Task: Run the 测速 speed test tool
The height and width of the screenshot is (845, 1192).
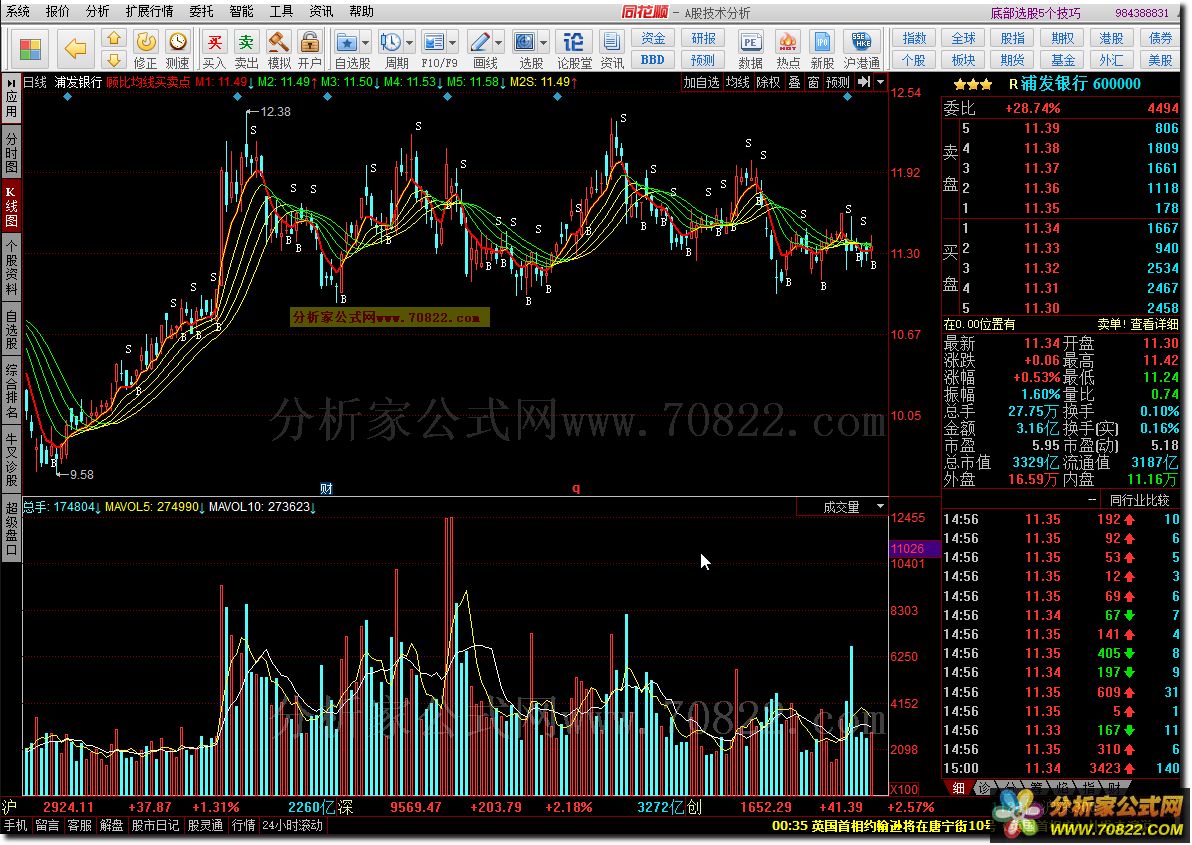Action: pos(177,50)
